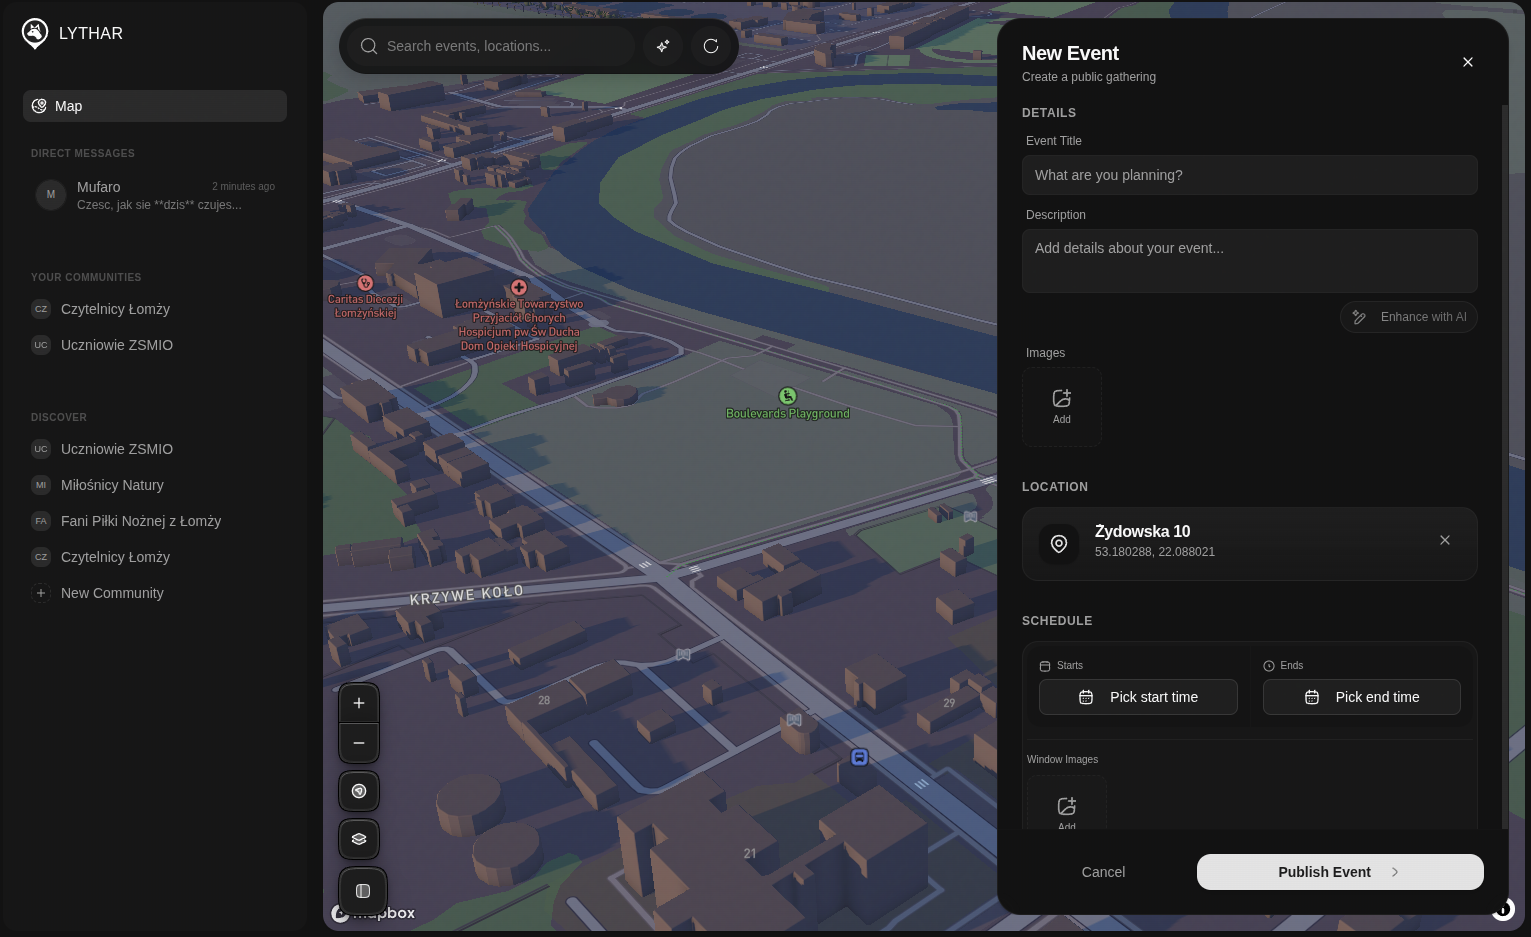This screenshot has height=937, width=1531.
Task: Click the bus stop marker on map
Action: [x=859, y=757]
